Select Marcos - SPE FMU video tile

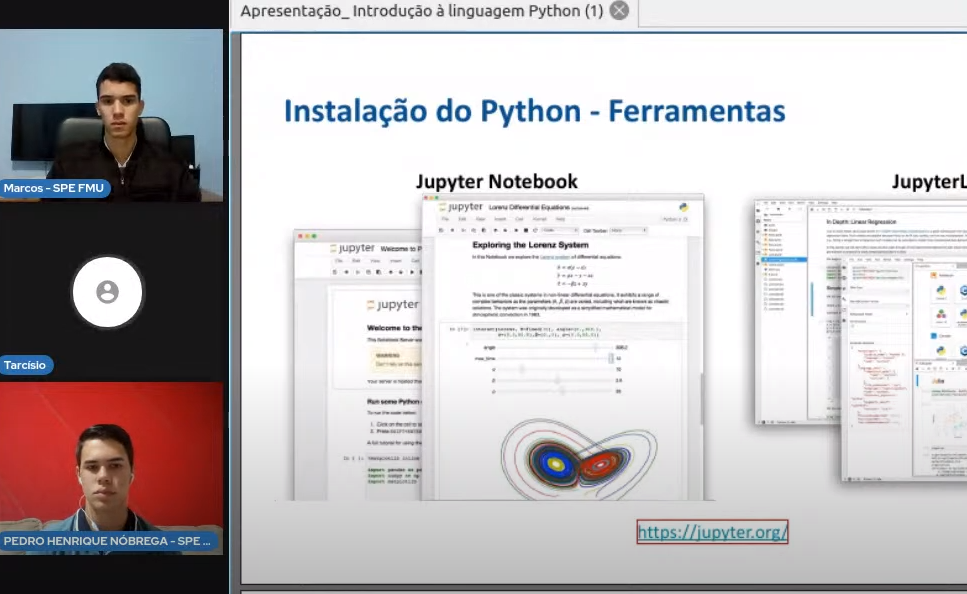tap(112, 115)
